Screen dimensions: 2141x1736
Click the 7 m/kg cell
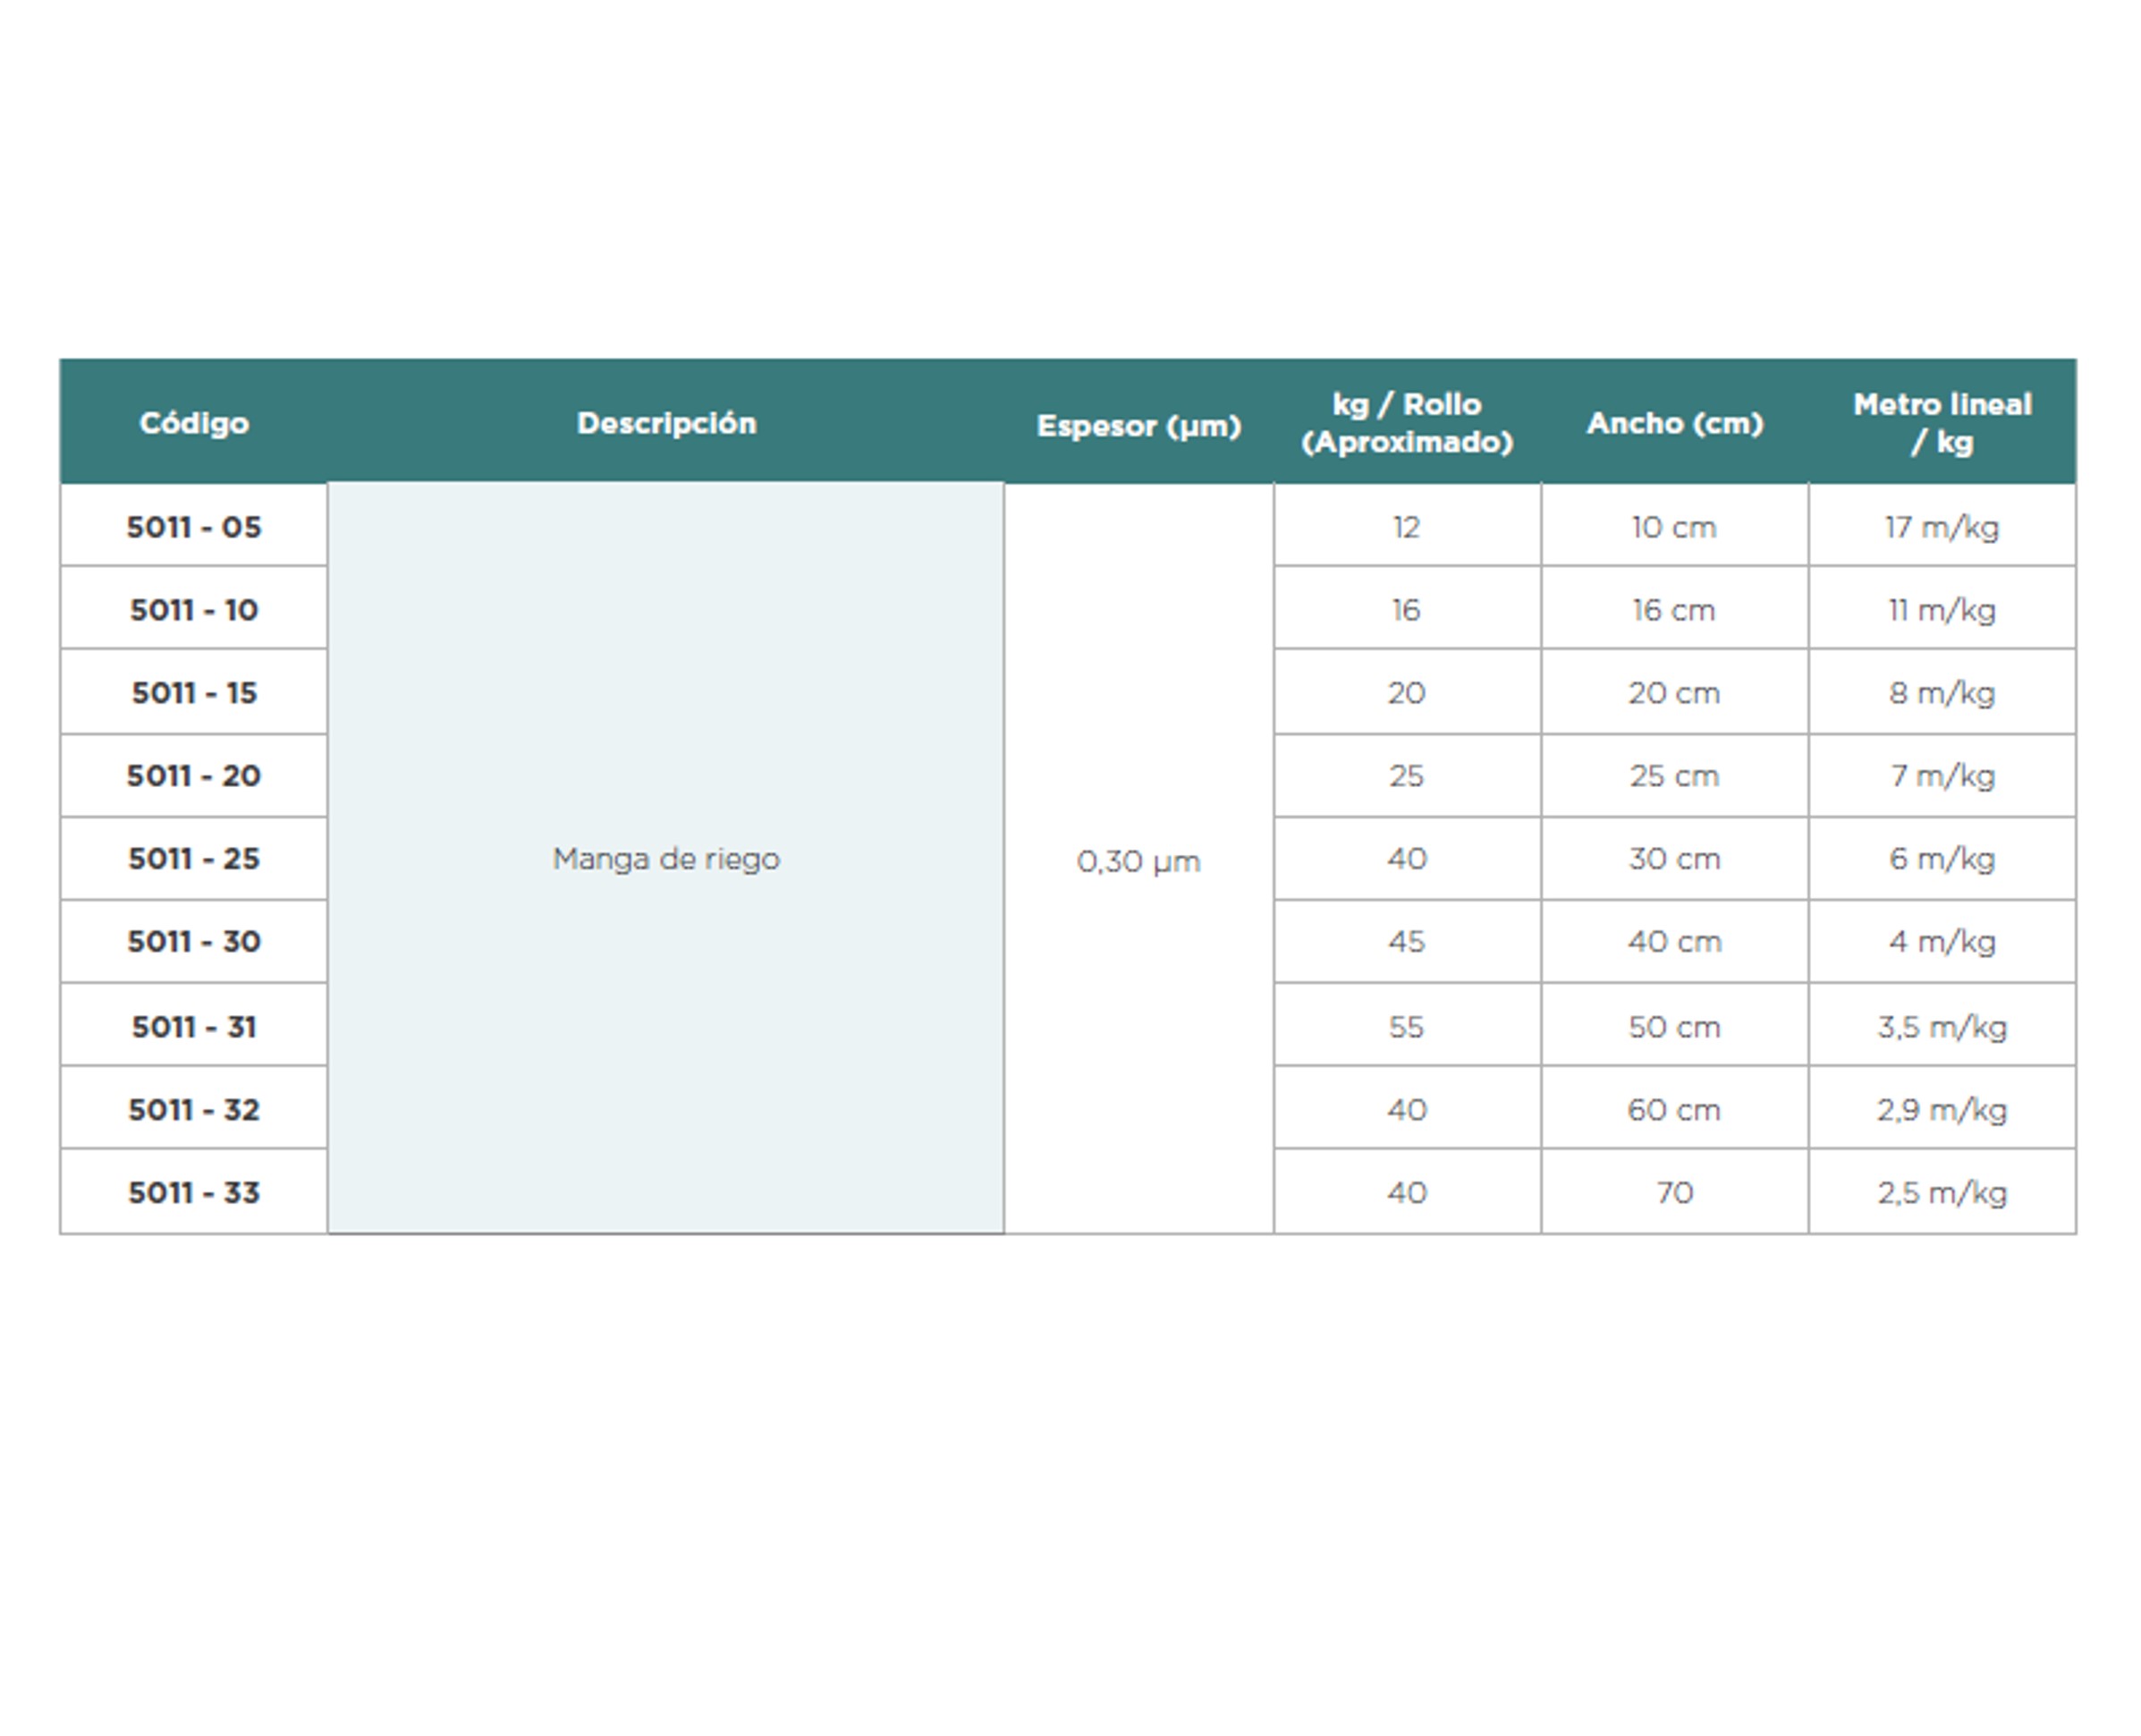pyautogui.click(x=1942, y=775)
